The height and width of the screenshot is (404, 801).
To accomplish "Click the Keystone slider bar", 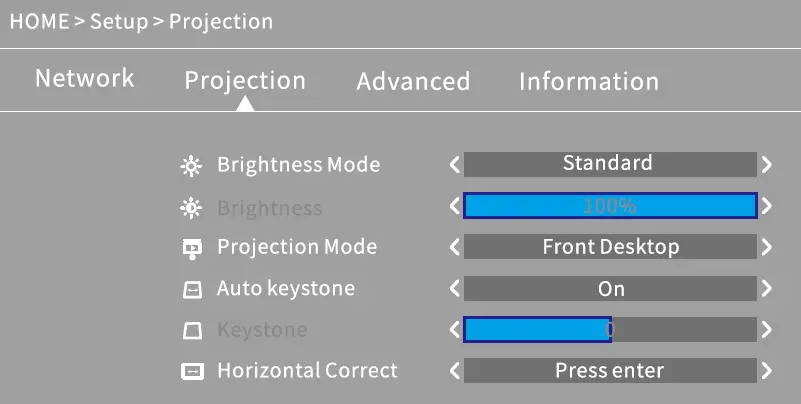I will [x=610, y=329].
